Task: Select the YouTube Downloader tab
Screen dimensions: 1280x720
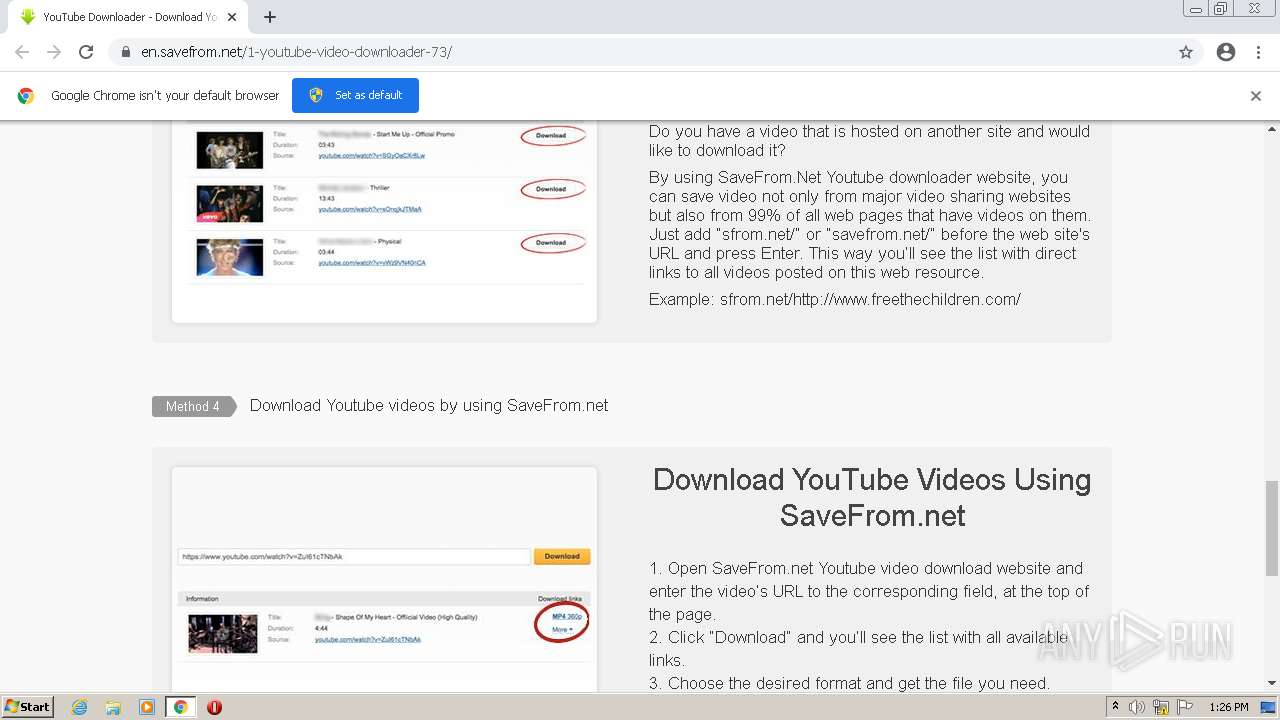Action: (x=127, y=17)
